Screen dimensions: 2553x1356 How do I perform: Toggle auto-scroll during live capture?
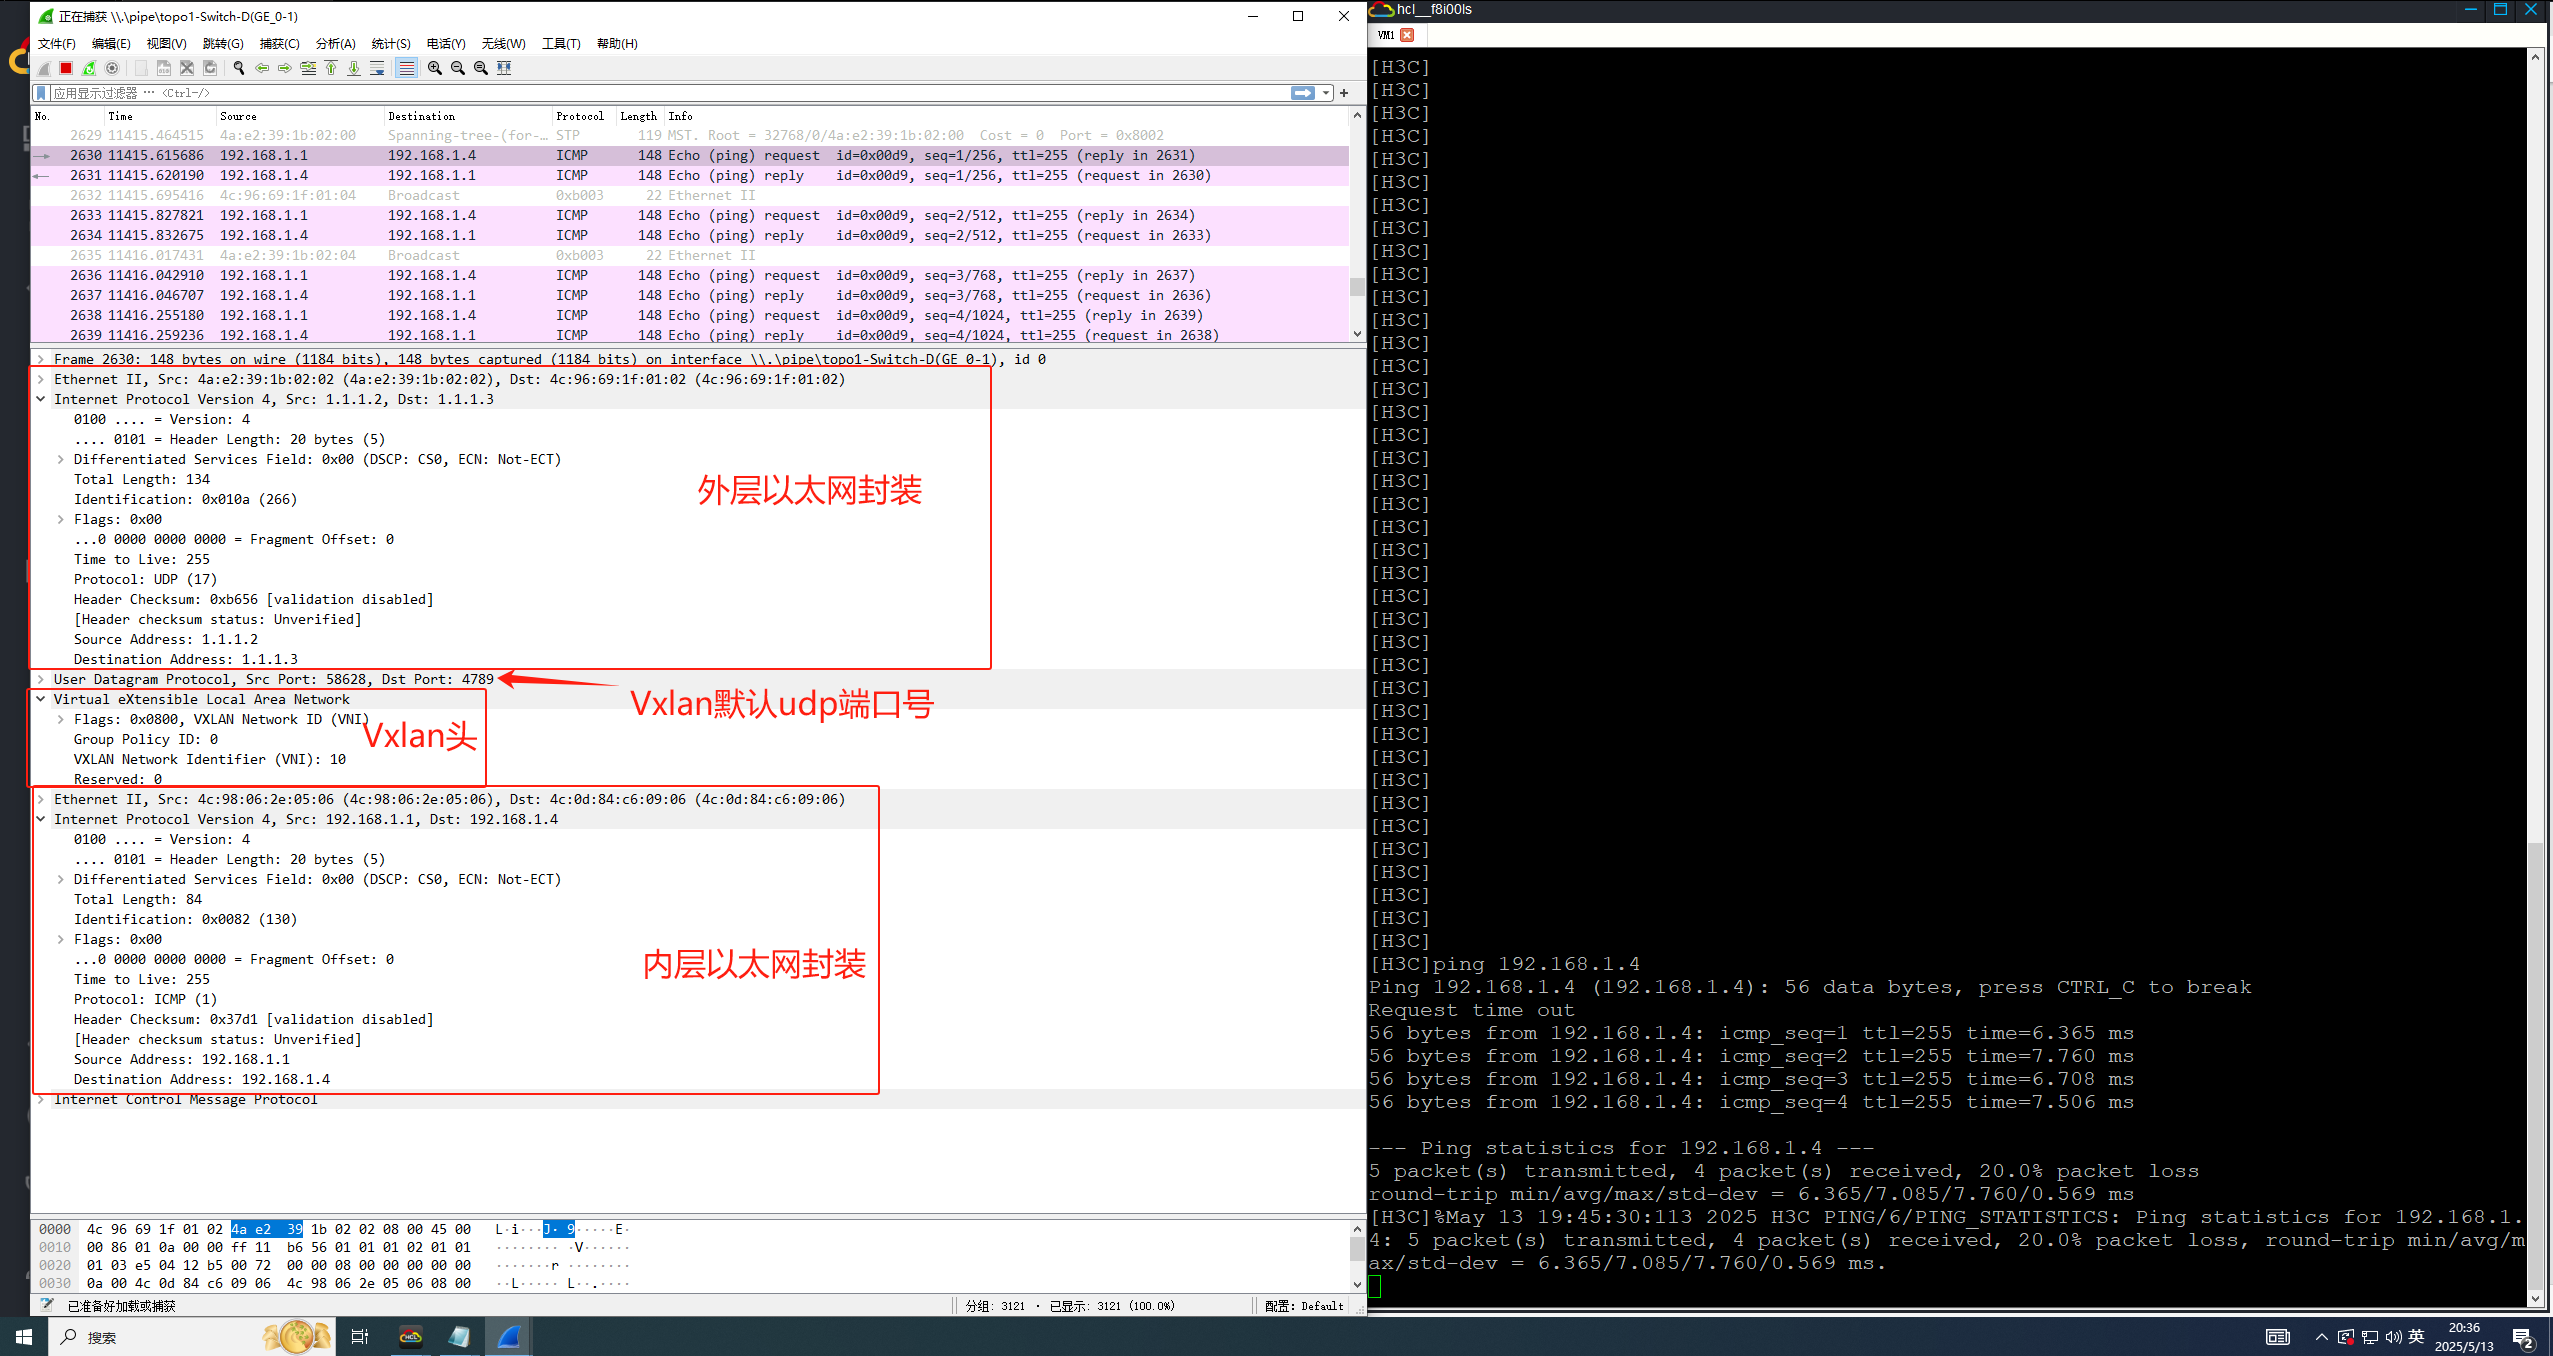click(377, 68)
